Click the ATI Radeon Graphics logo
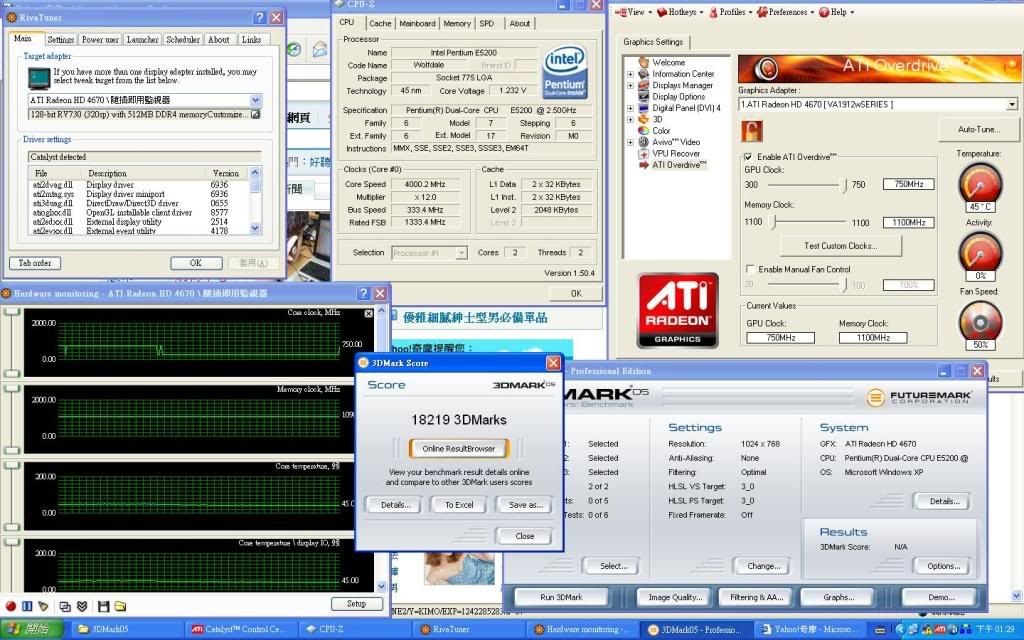The width and height of the screenshot is (1024, 640). tap(677, 310)
